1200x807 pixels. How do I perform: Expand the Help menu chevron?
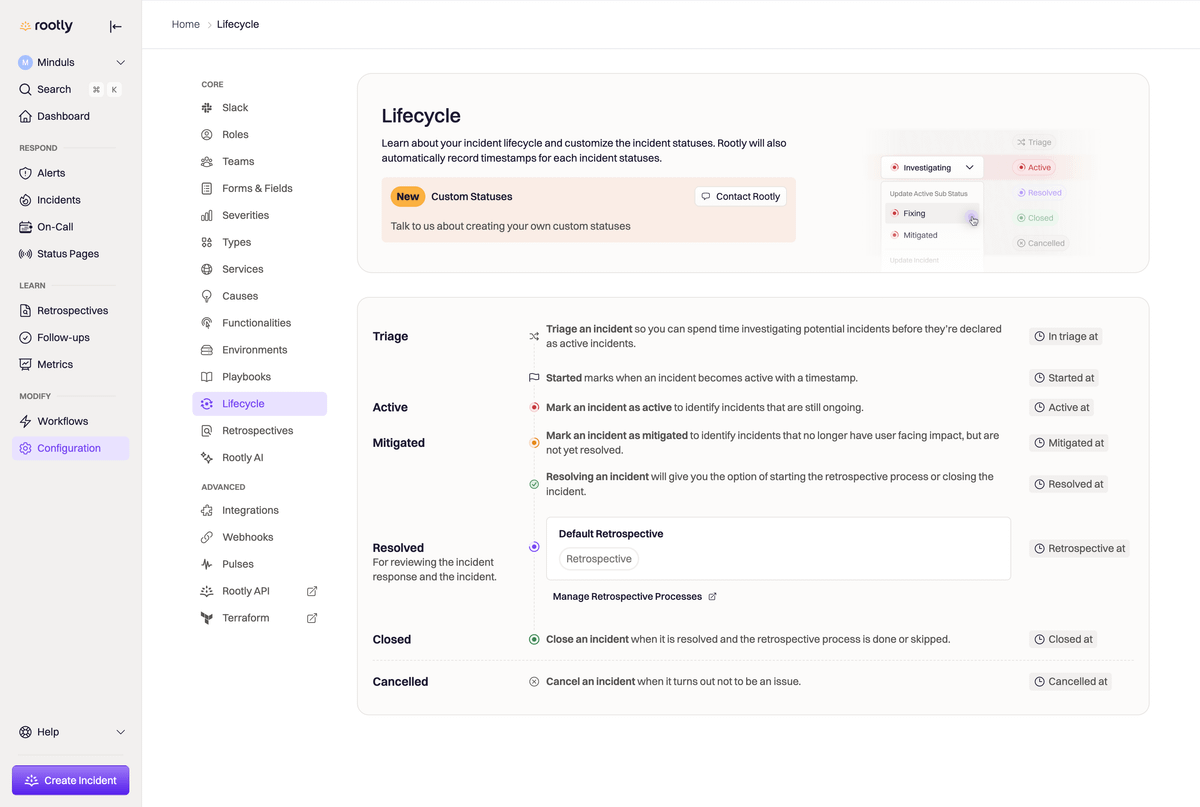(121, 732)
